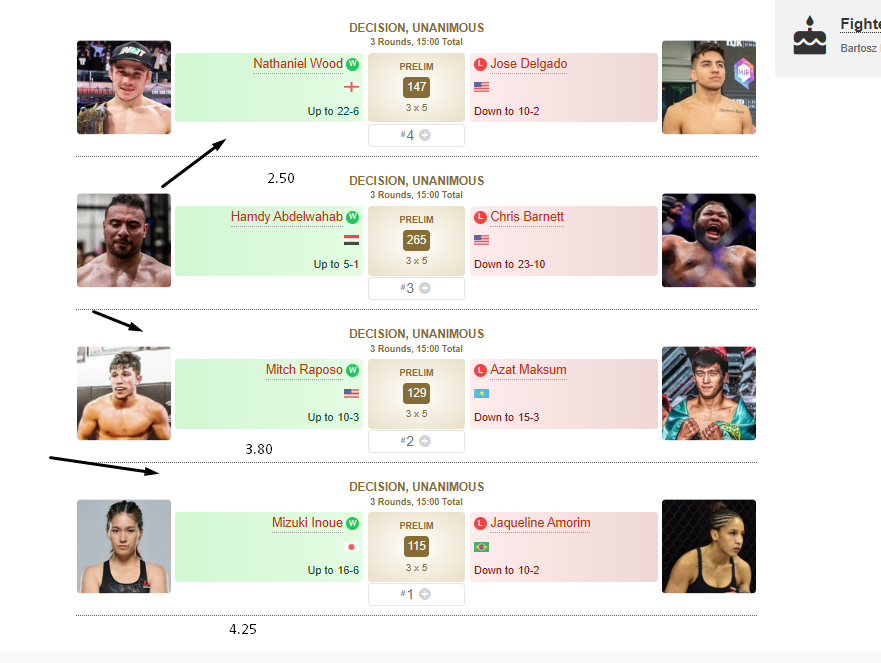Click the 265 weight class badge

click(x=416, y=240)
